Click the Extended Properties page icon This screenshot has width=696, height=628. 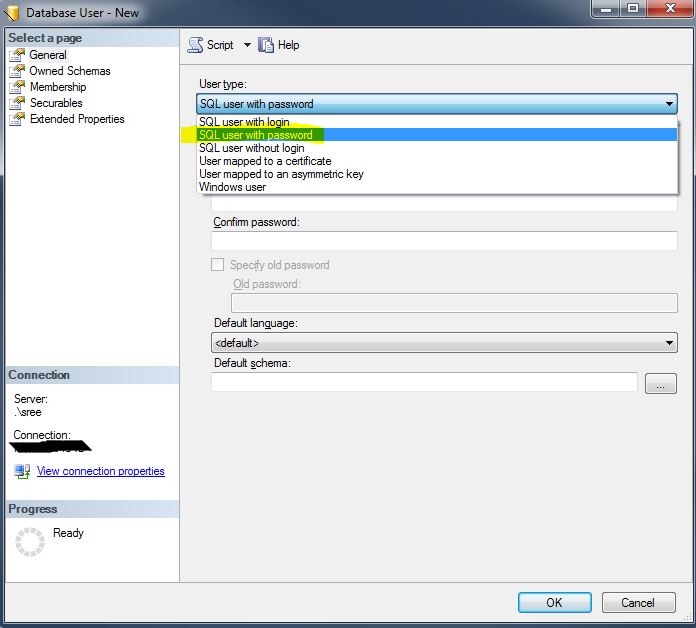[17, 119]
